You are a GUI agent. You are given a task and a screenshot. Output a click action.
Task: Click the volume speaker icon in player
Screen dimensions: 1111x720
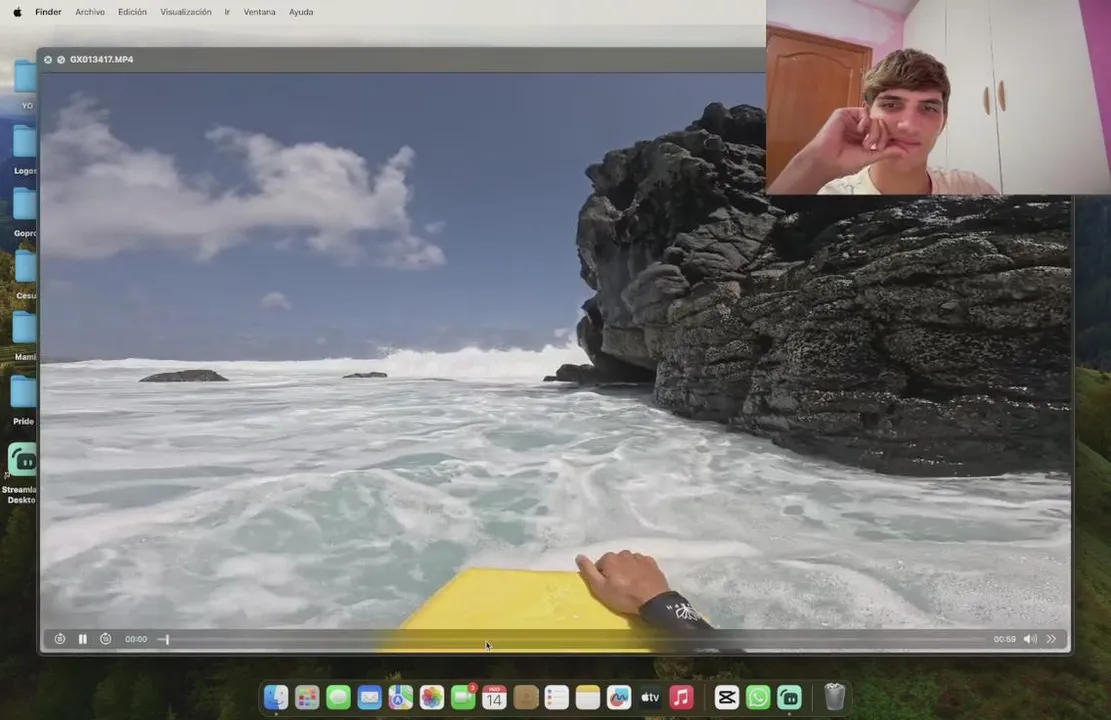click(x=1030, y=639)
